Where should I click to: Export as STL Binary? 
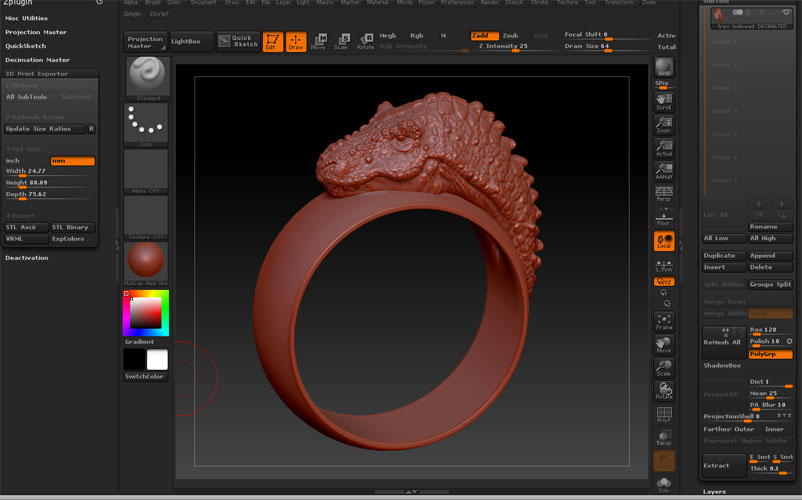click(72, 227)
